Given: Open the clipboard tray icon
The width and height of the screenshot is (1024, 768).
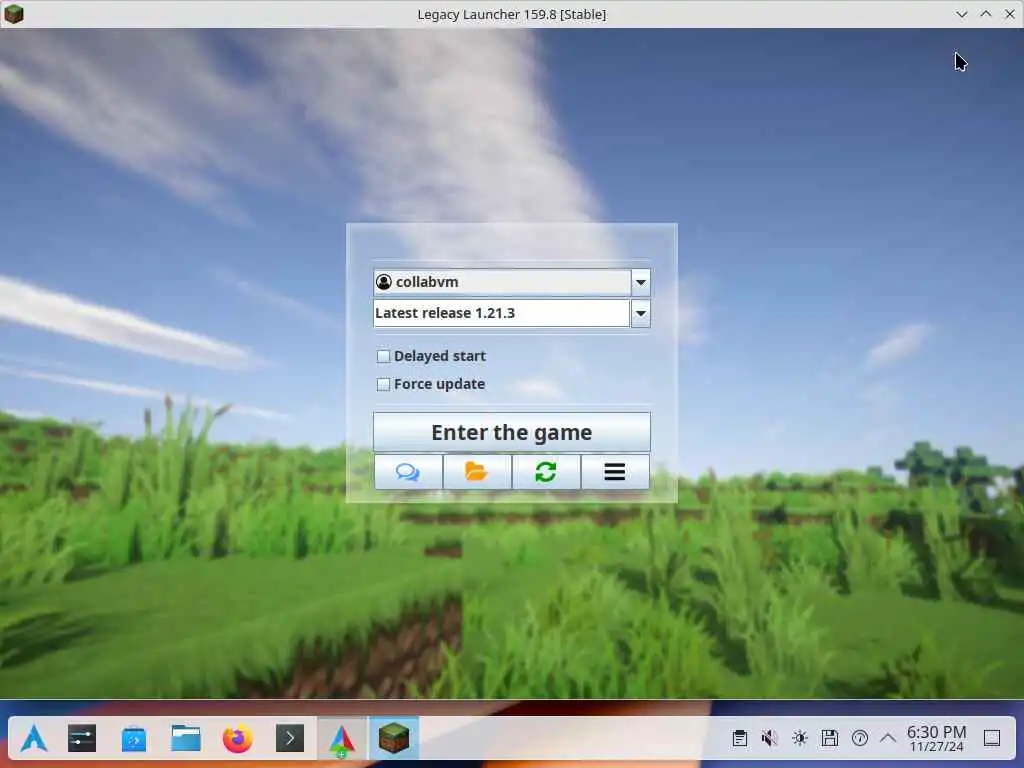Looking at the screenshot, I should pos(740,738).
